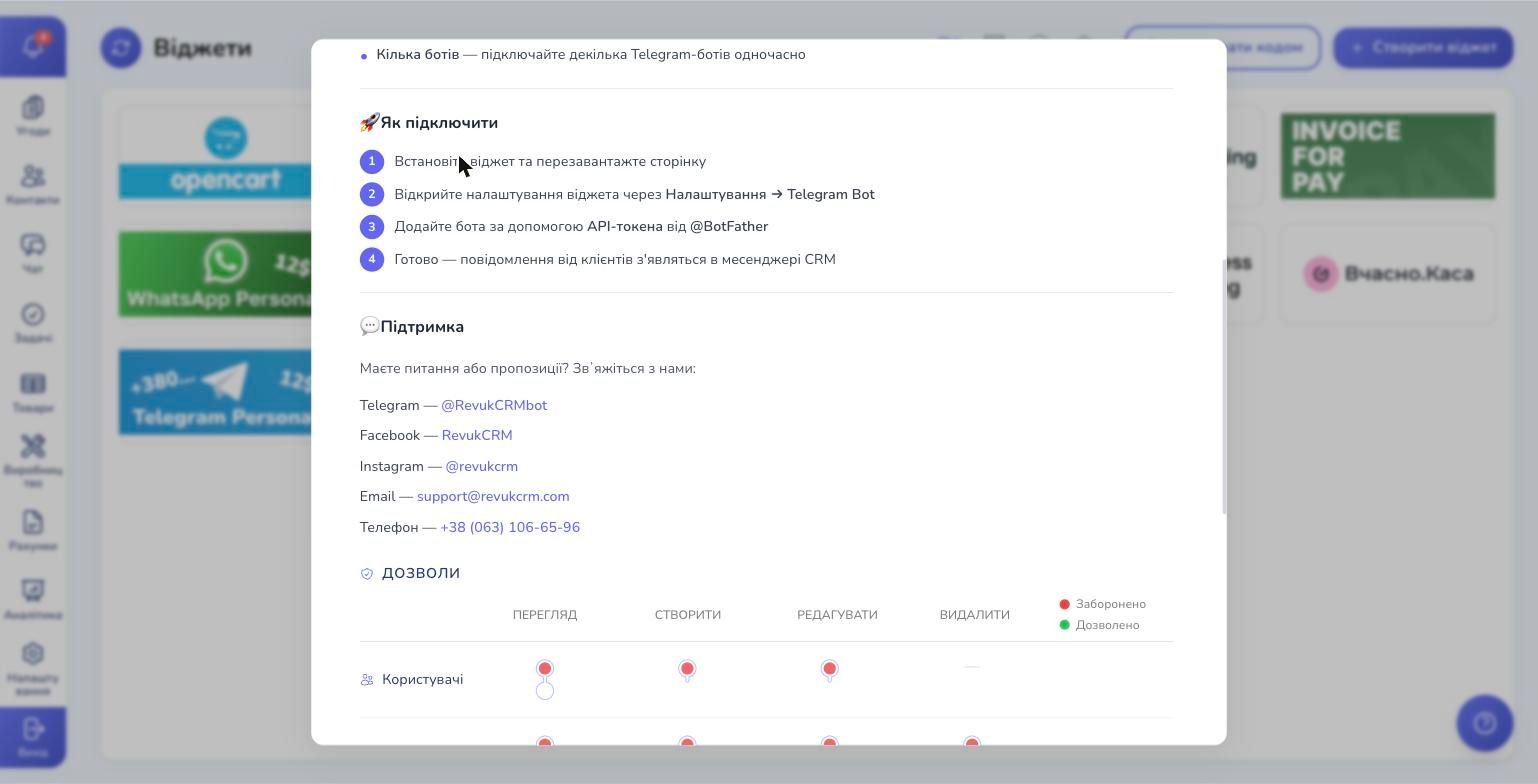Screen dimensions: 1538x784
Task: Select the Telegram Personal widget card
Action: 216,392
